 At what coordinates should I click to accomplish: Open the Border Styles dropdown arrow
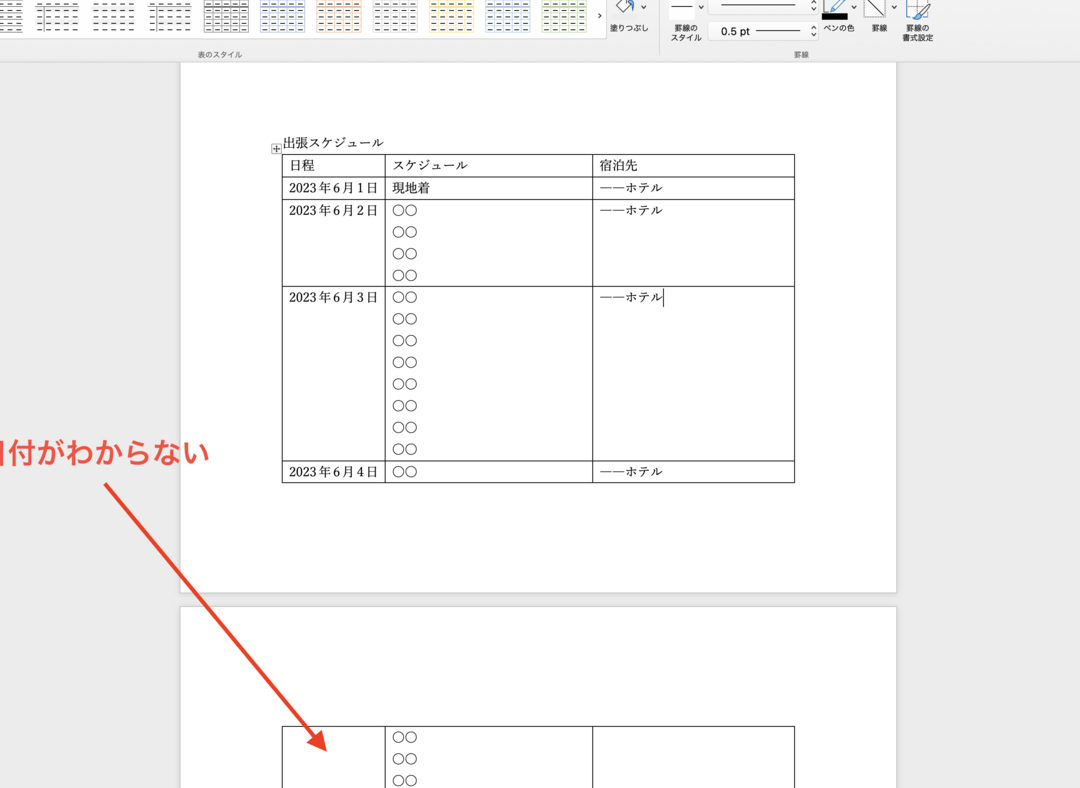coord(701,8)
